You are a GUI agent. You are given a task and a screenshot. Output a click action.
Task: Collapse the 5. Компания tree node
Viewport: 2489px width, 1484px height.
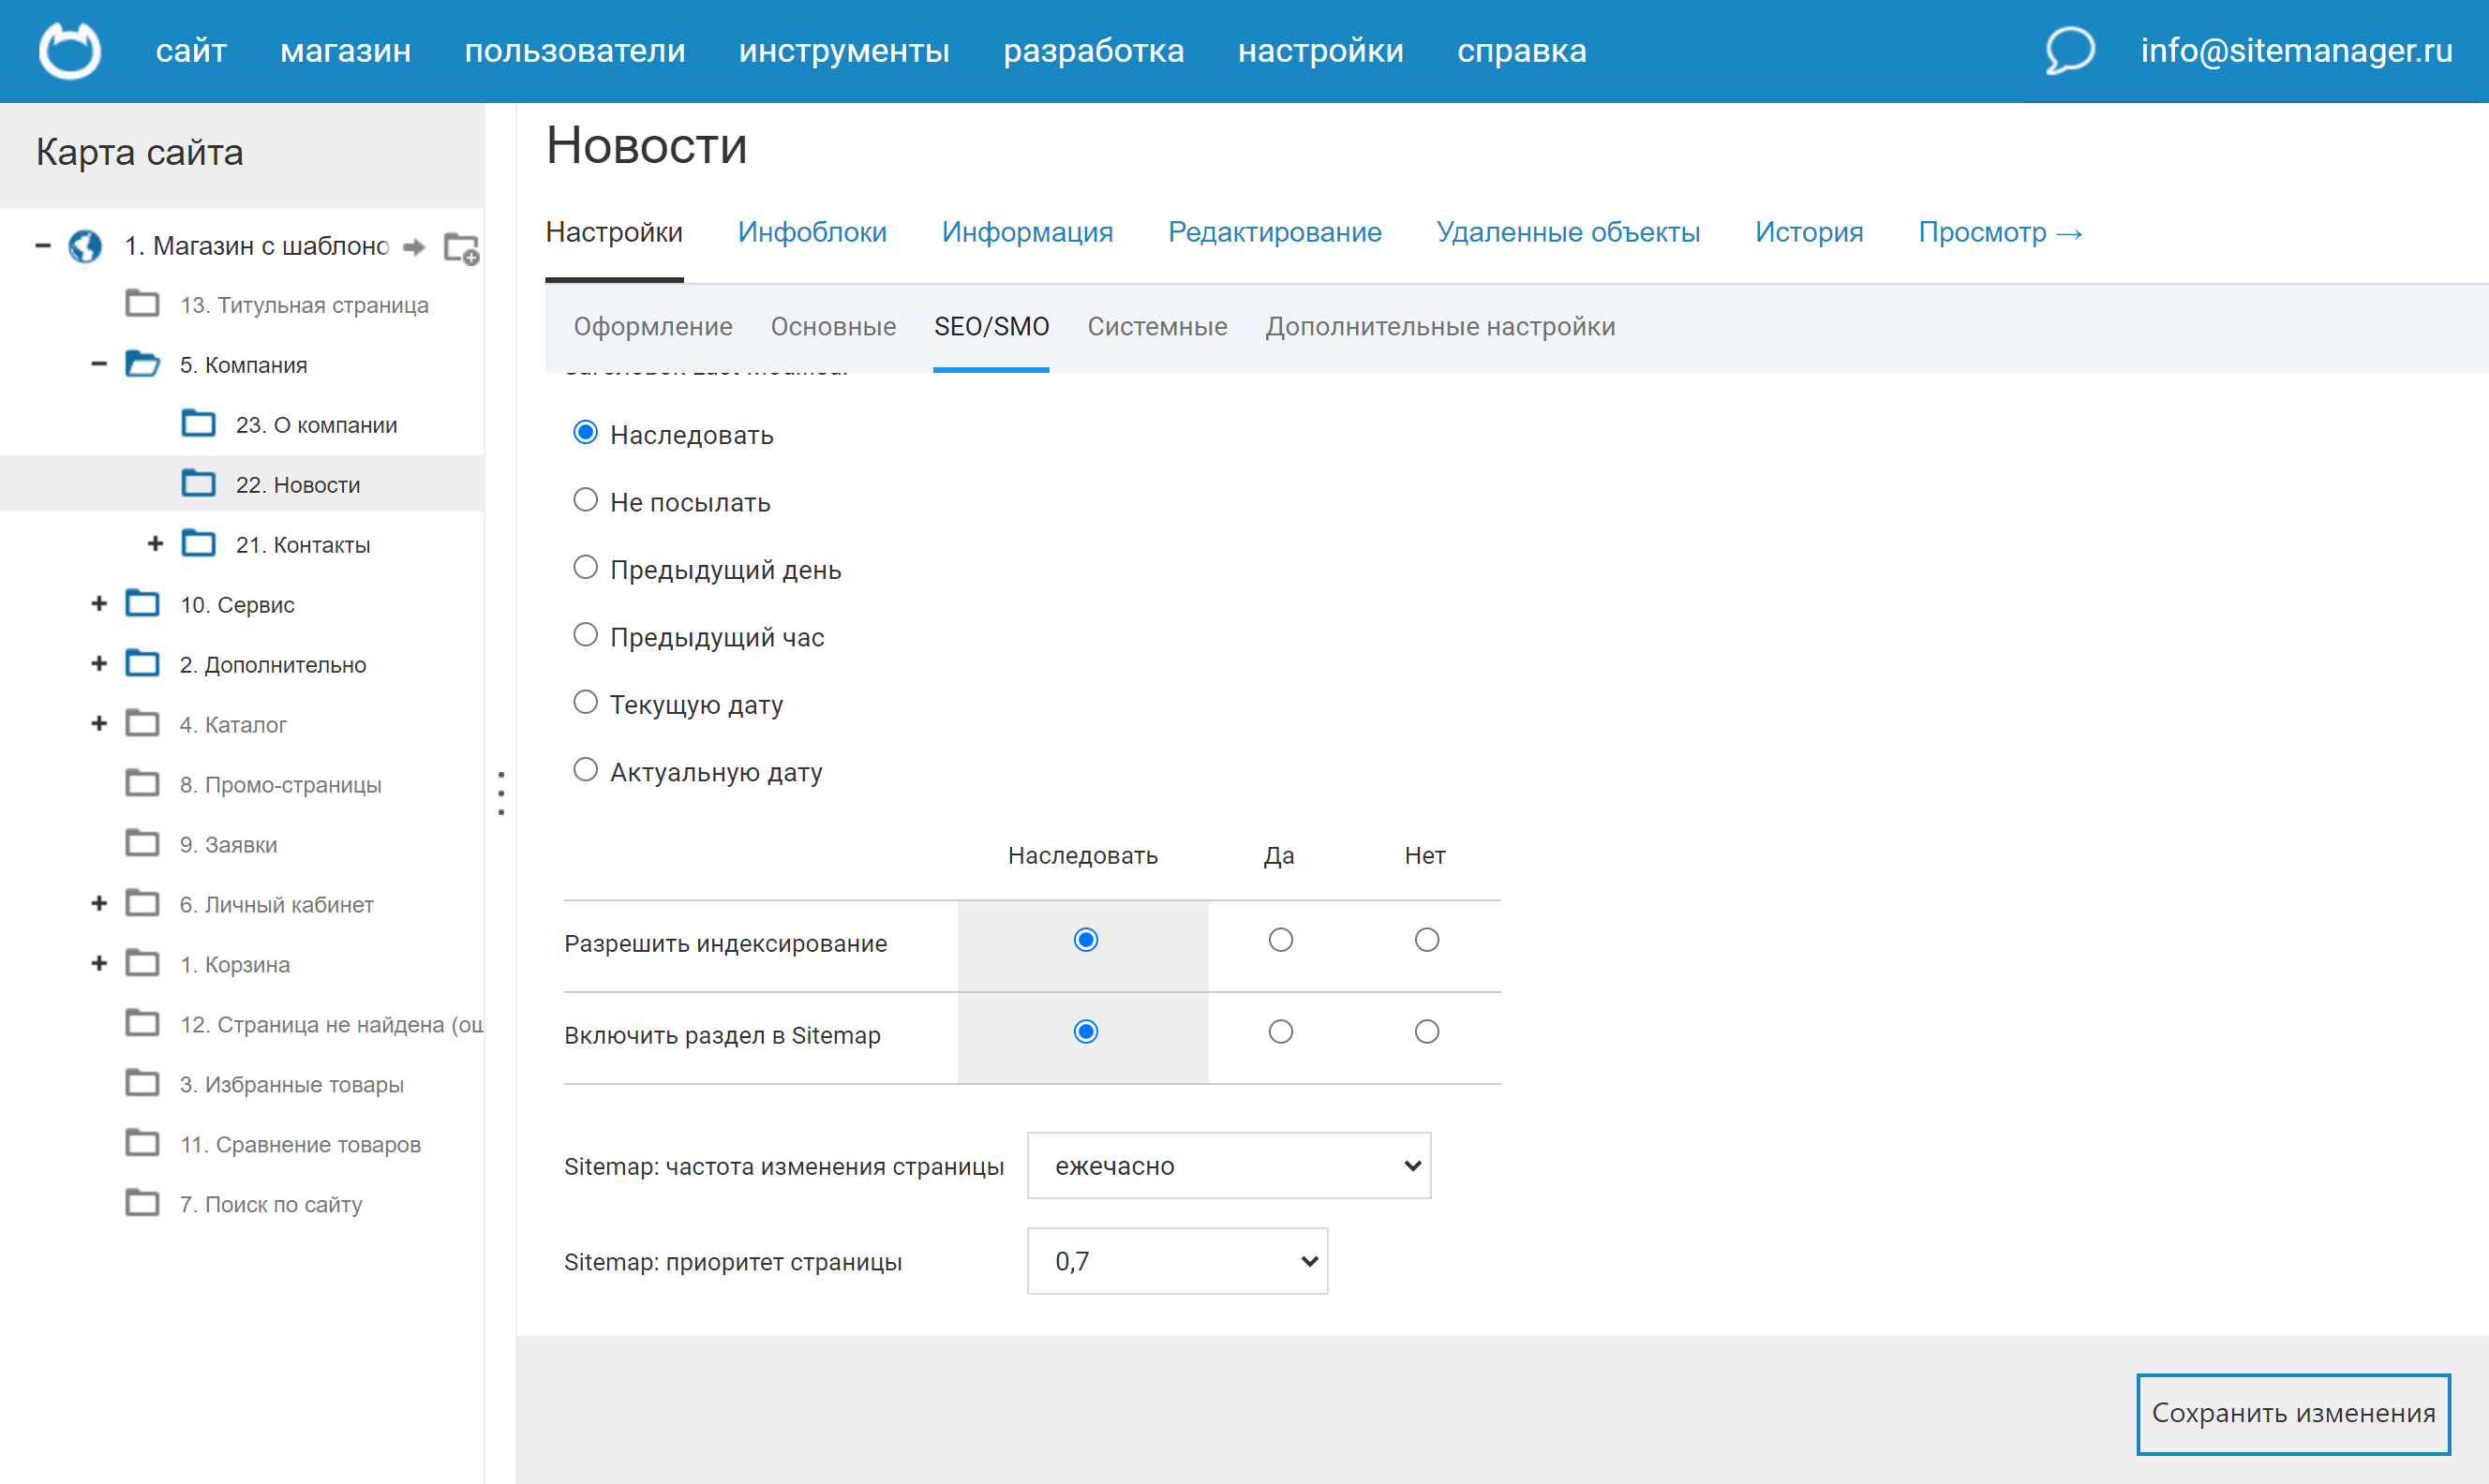point(97,363)
